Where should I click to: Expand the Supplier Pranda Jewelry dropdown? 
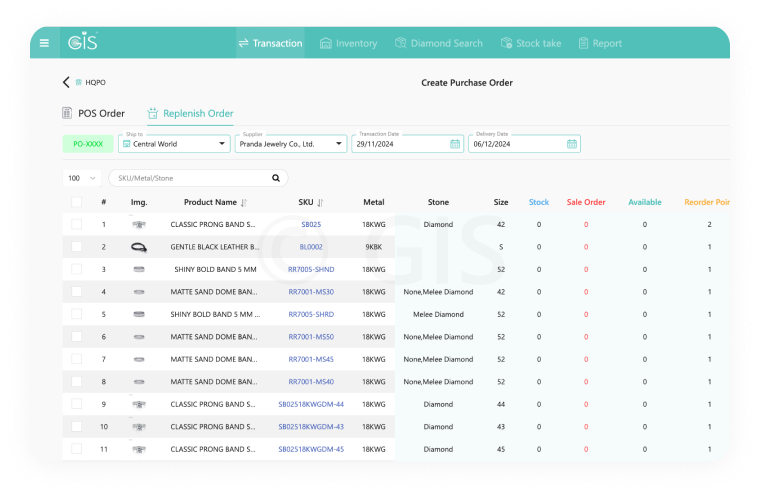339,144
